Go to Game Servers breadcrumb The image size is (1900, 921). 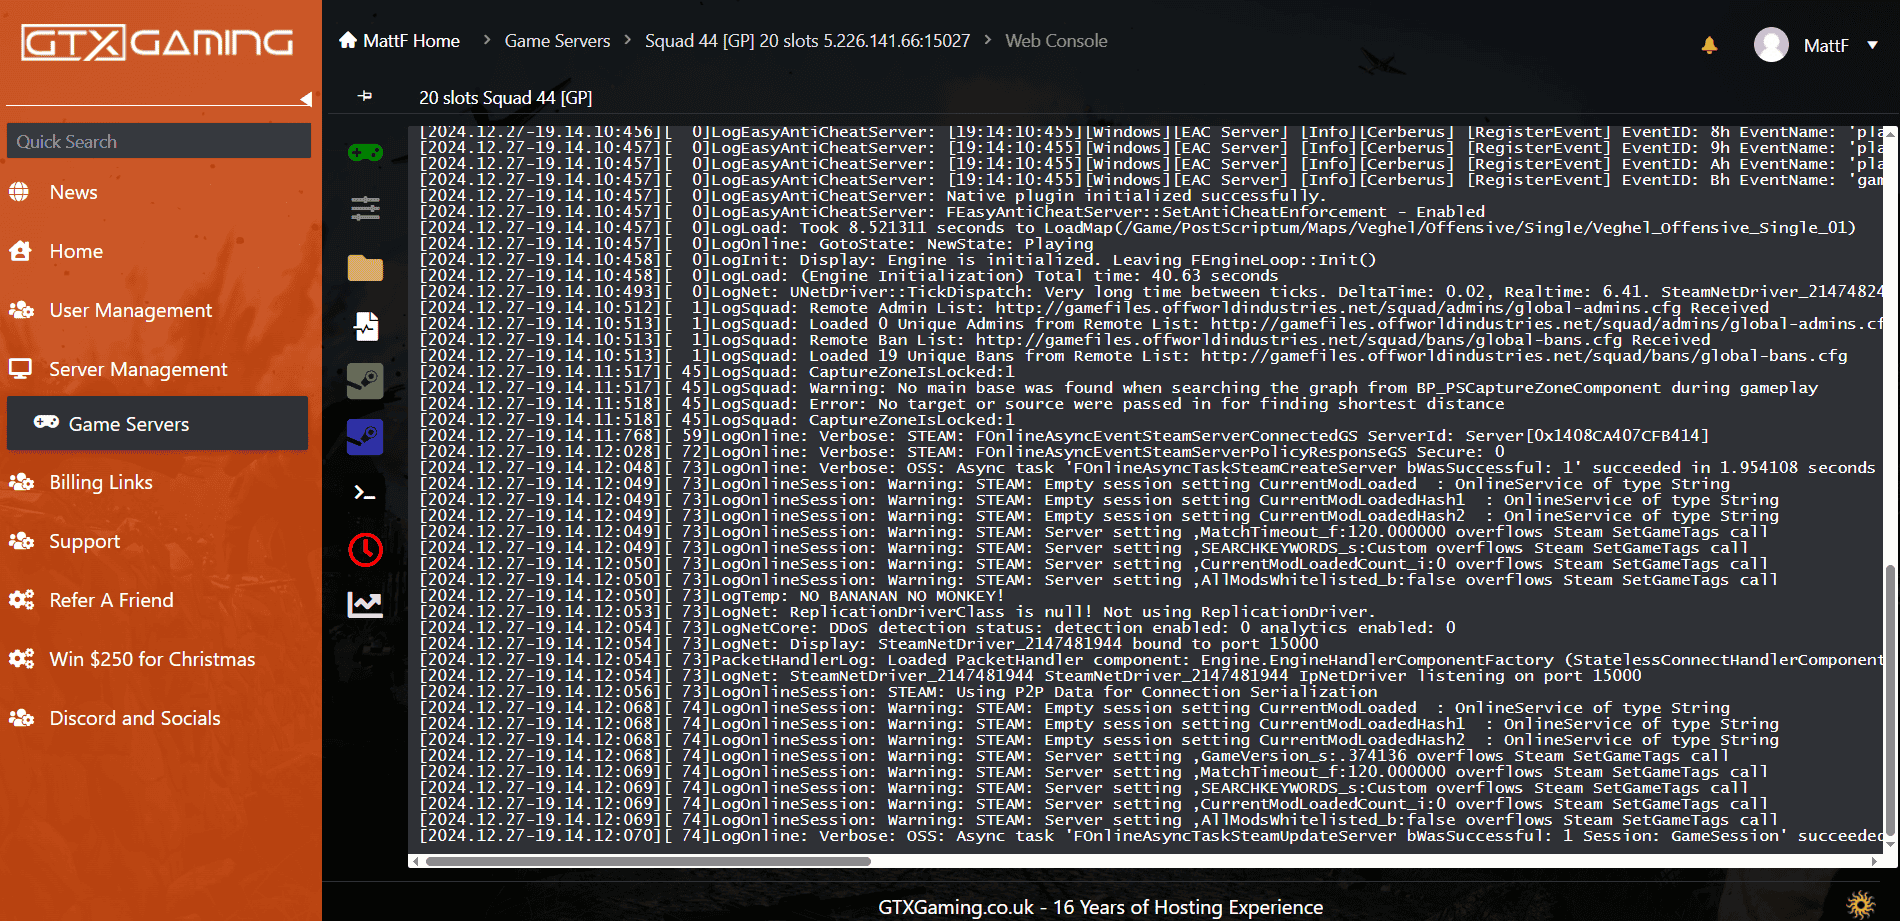[557, 41]
